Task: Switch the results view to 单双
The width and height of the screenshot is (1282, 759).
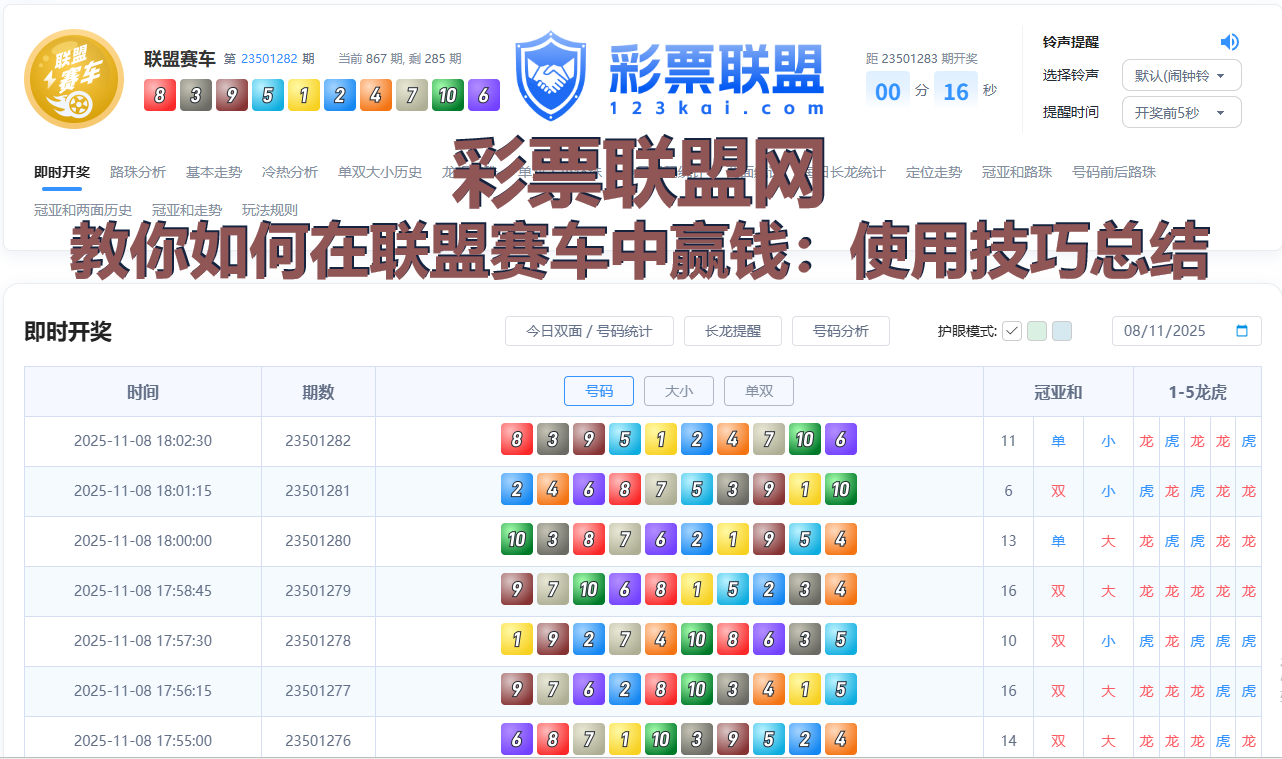Action: 758,391
